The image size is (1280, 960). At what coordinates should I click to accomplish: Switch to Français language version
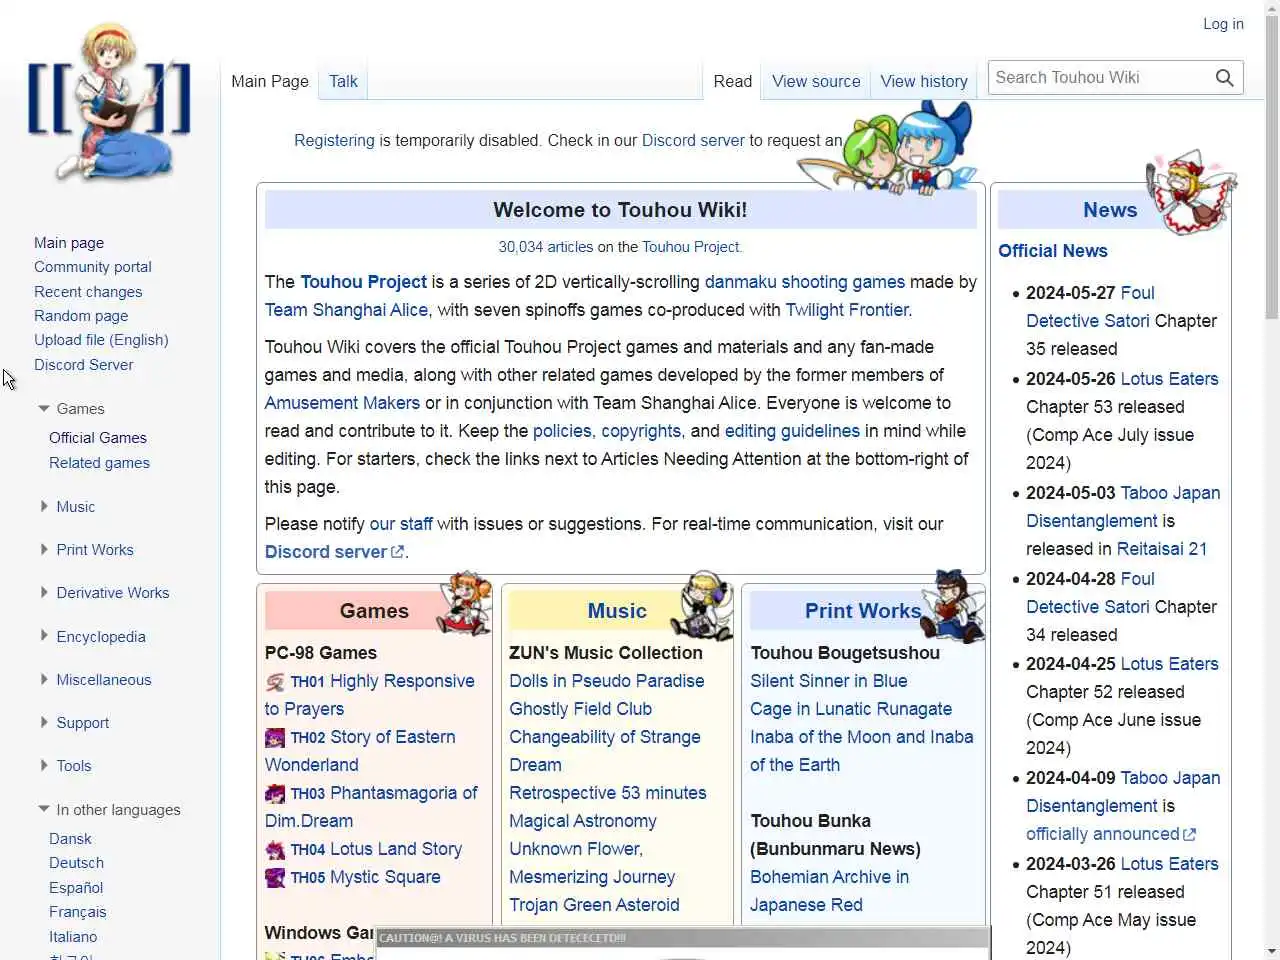78,912
